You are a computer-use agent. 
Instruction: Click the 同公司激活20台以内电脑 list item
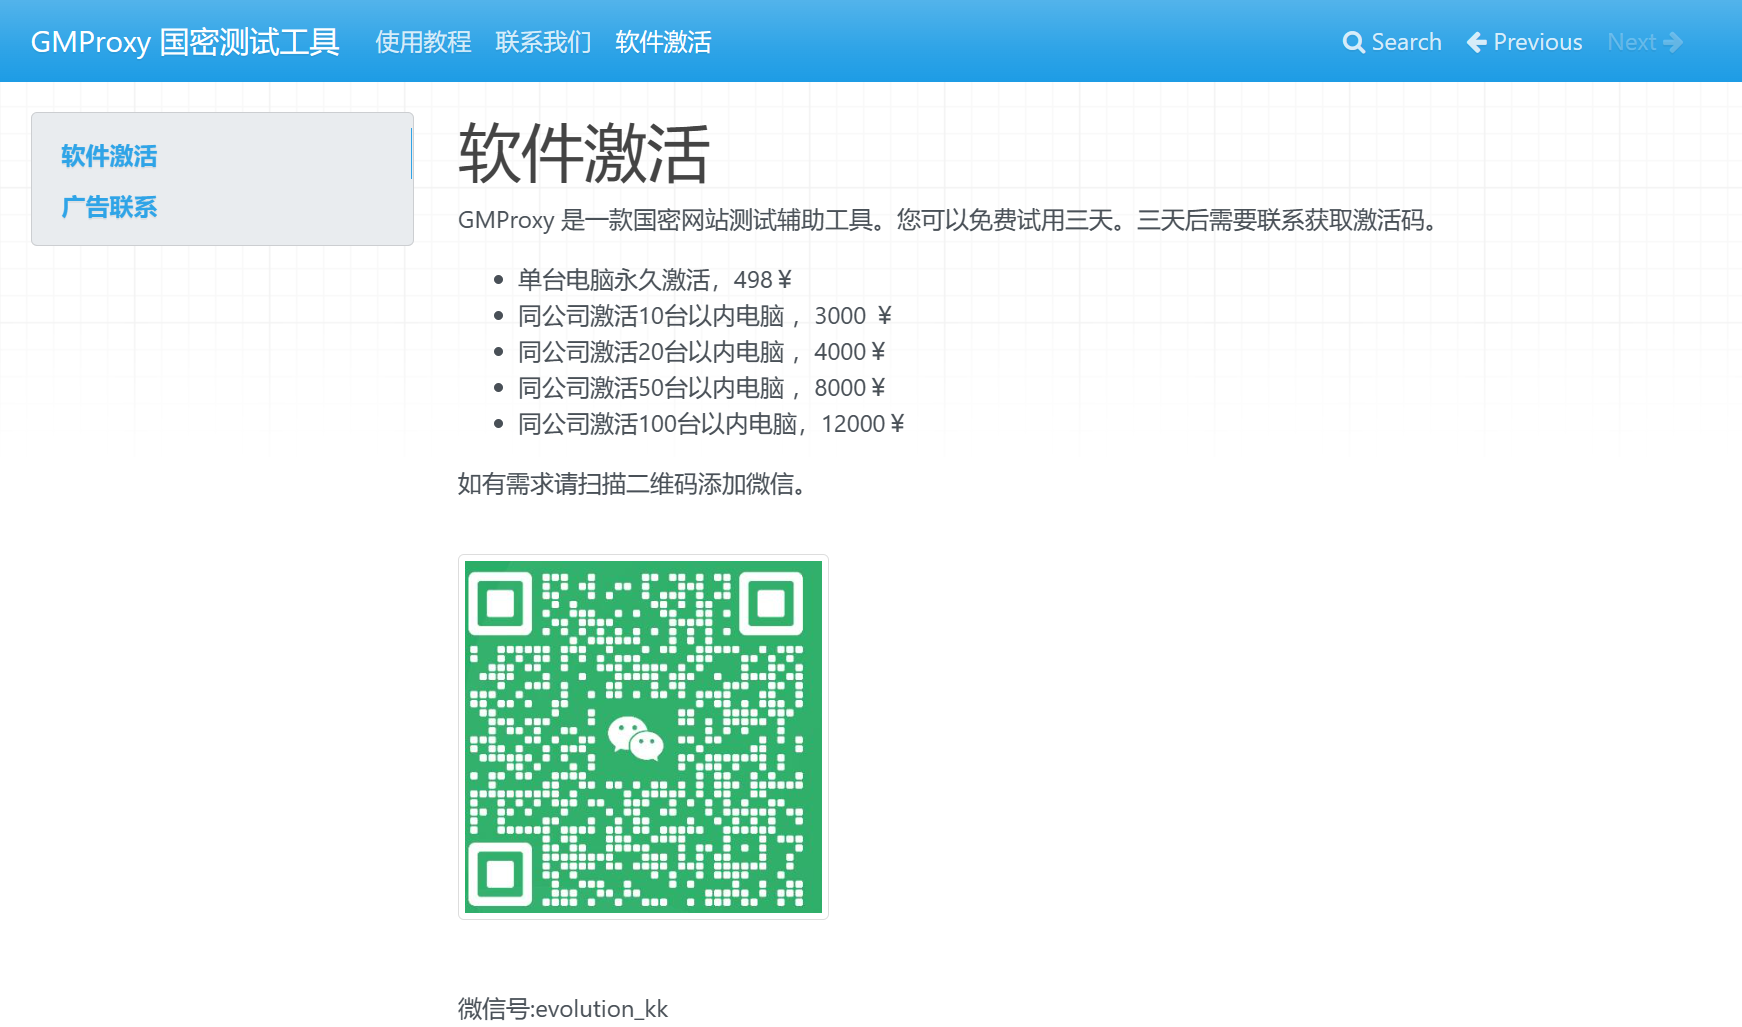coord(702,352)
